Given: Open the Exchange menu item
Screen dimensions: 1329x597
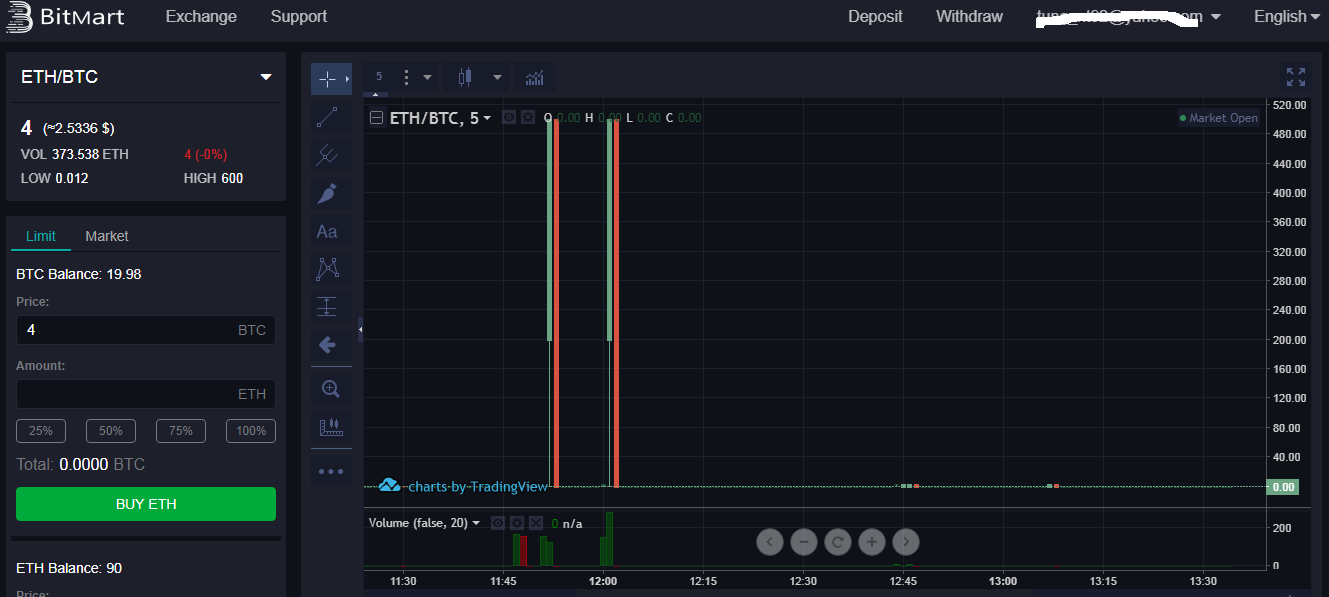Looking at the screenshot, I should (x=201, y=16).
